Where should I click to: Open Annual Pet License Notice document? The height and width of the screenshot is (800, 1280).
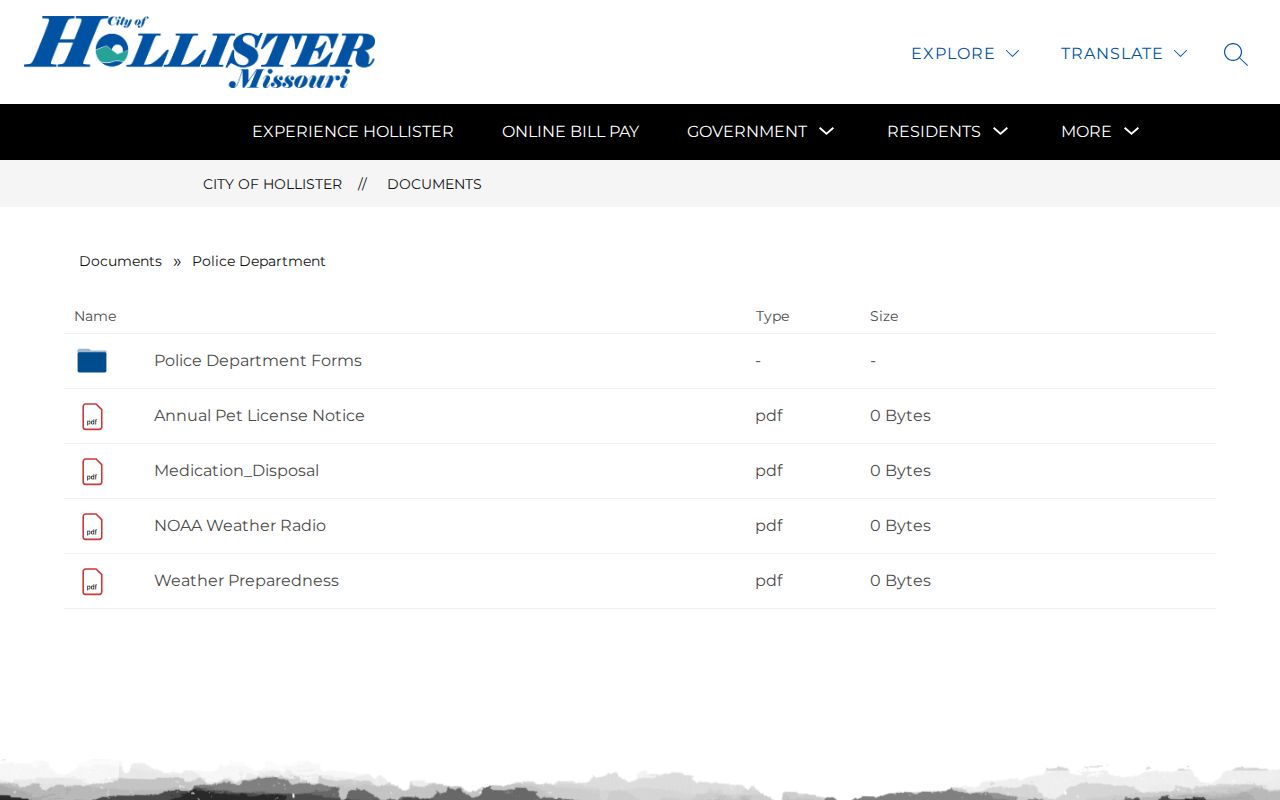click(259, 416)
